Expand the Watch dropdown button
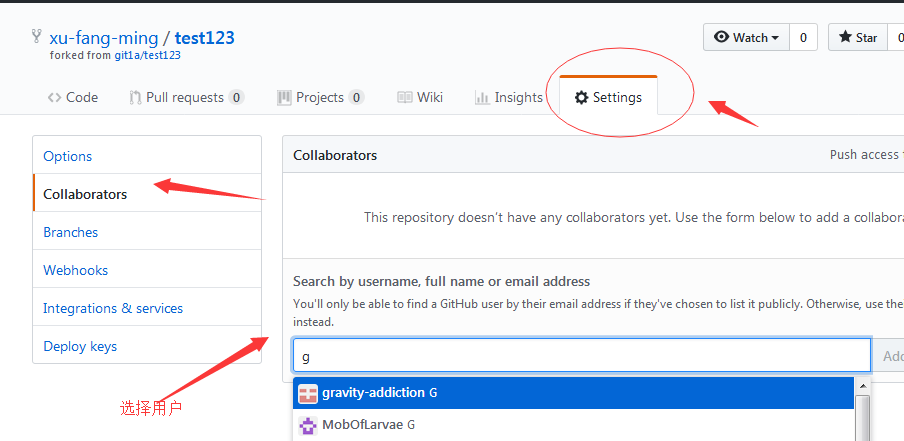The image size is (904, 441). click(746, 37)
